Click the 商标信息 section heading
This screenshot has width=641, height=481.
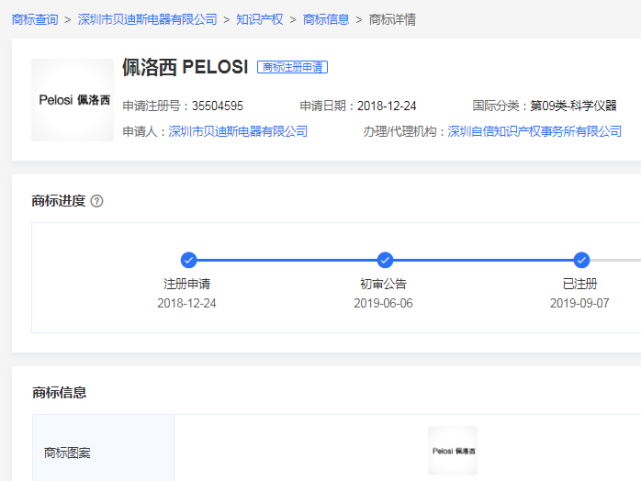59,392
